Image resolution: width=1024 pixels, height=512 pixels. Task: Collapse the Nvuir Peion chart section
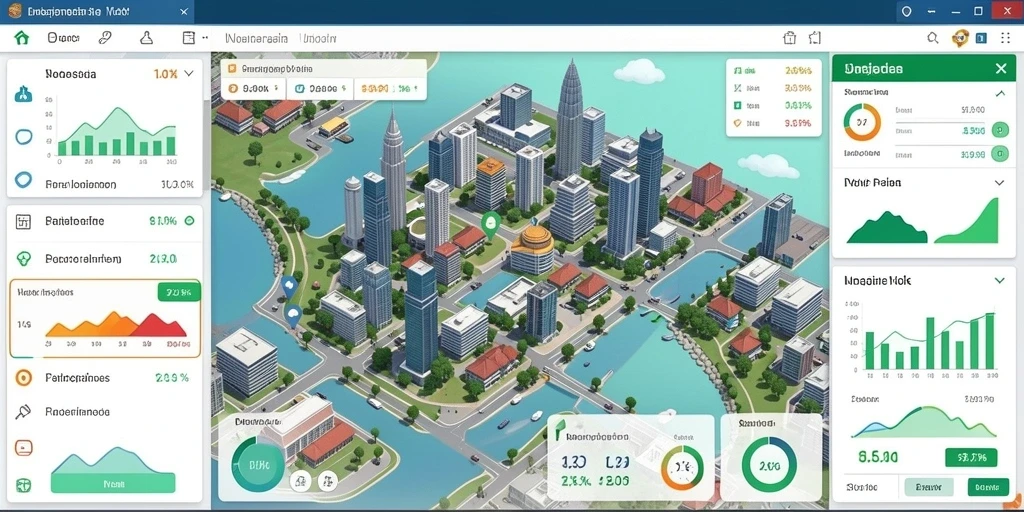999,183
